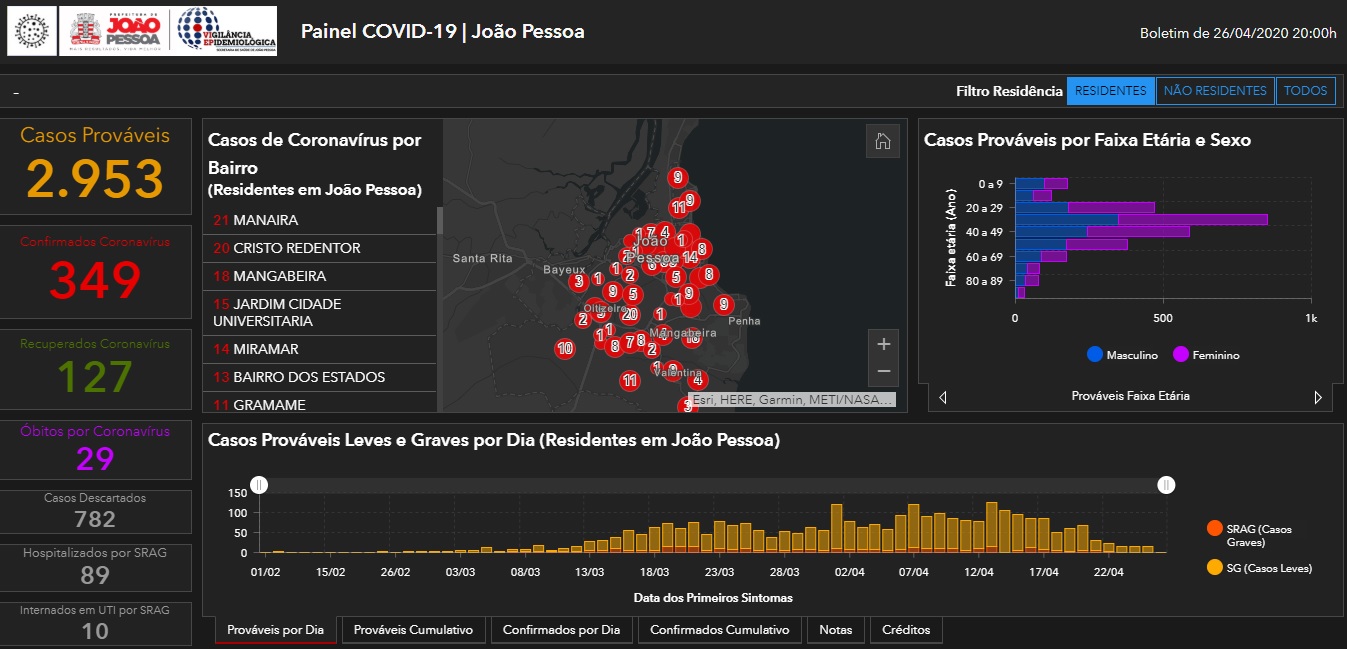Click right handle of timeline range slider
The width and height of the screenshot is (1347, 649).
coord(1166,485)
